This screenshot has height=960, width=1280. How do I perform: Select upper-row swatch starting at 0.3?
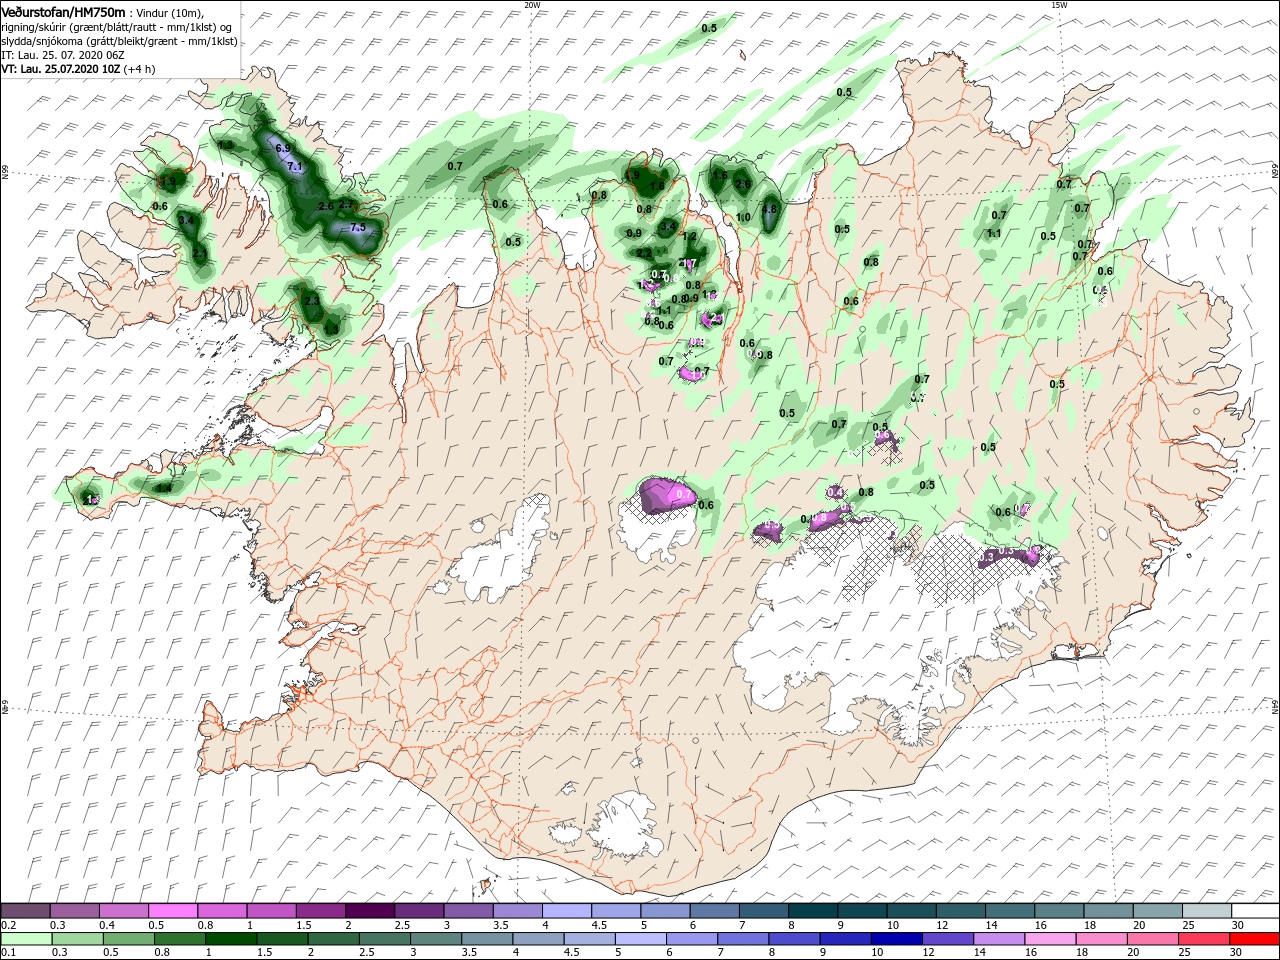[x=74, y=911]
